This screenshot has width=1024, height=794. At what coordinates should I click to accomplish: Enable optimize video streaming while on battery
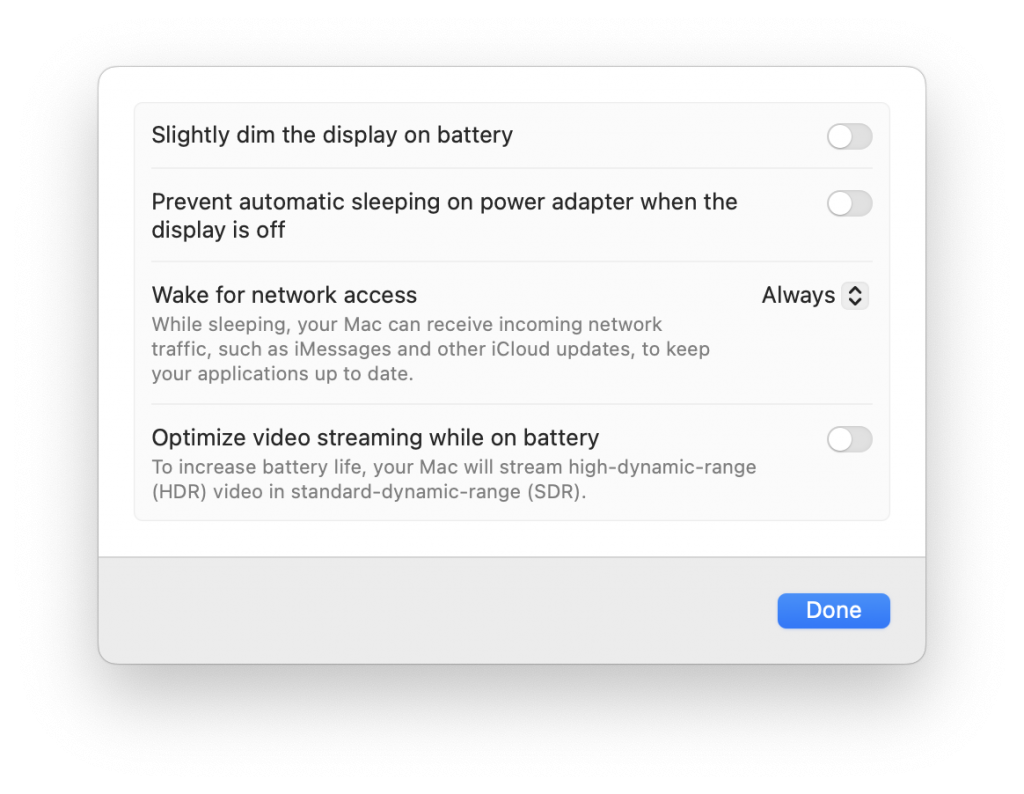click(849, 439)
